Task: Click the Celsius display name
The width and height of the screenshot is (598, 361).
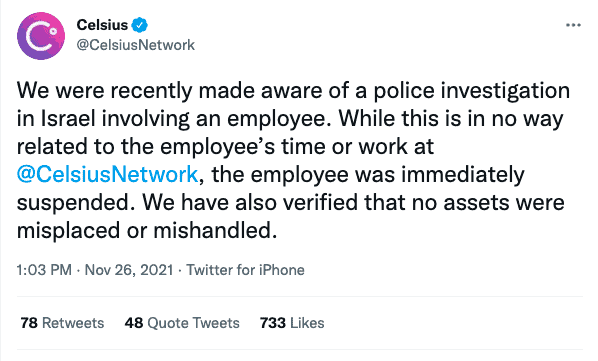Action: tap(102, 25)
